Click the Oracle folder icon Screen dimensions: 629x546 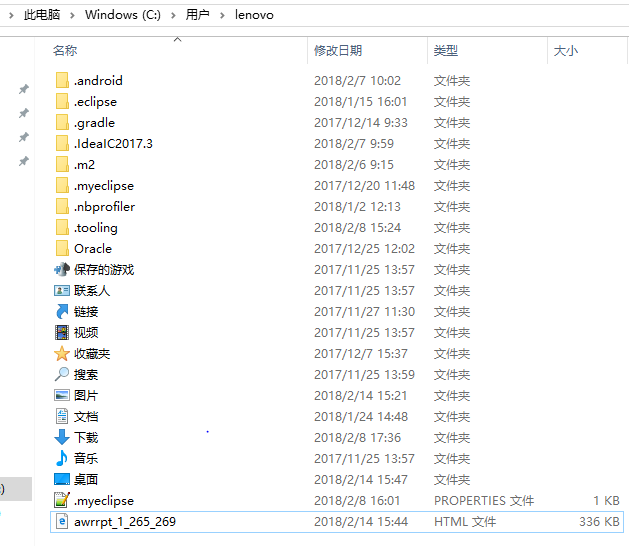62,248
